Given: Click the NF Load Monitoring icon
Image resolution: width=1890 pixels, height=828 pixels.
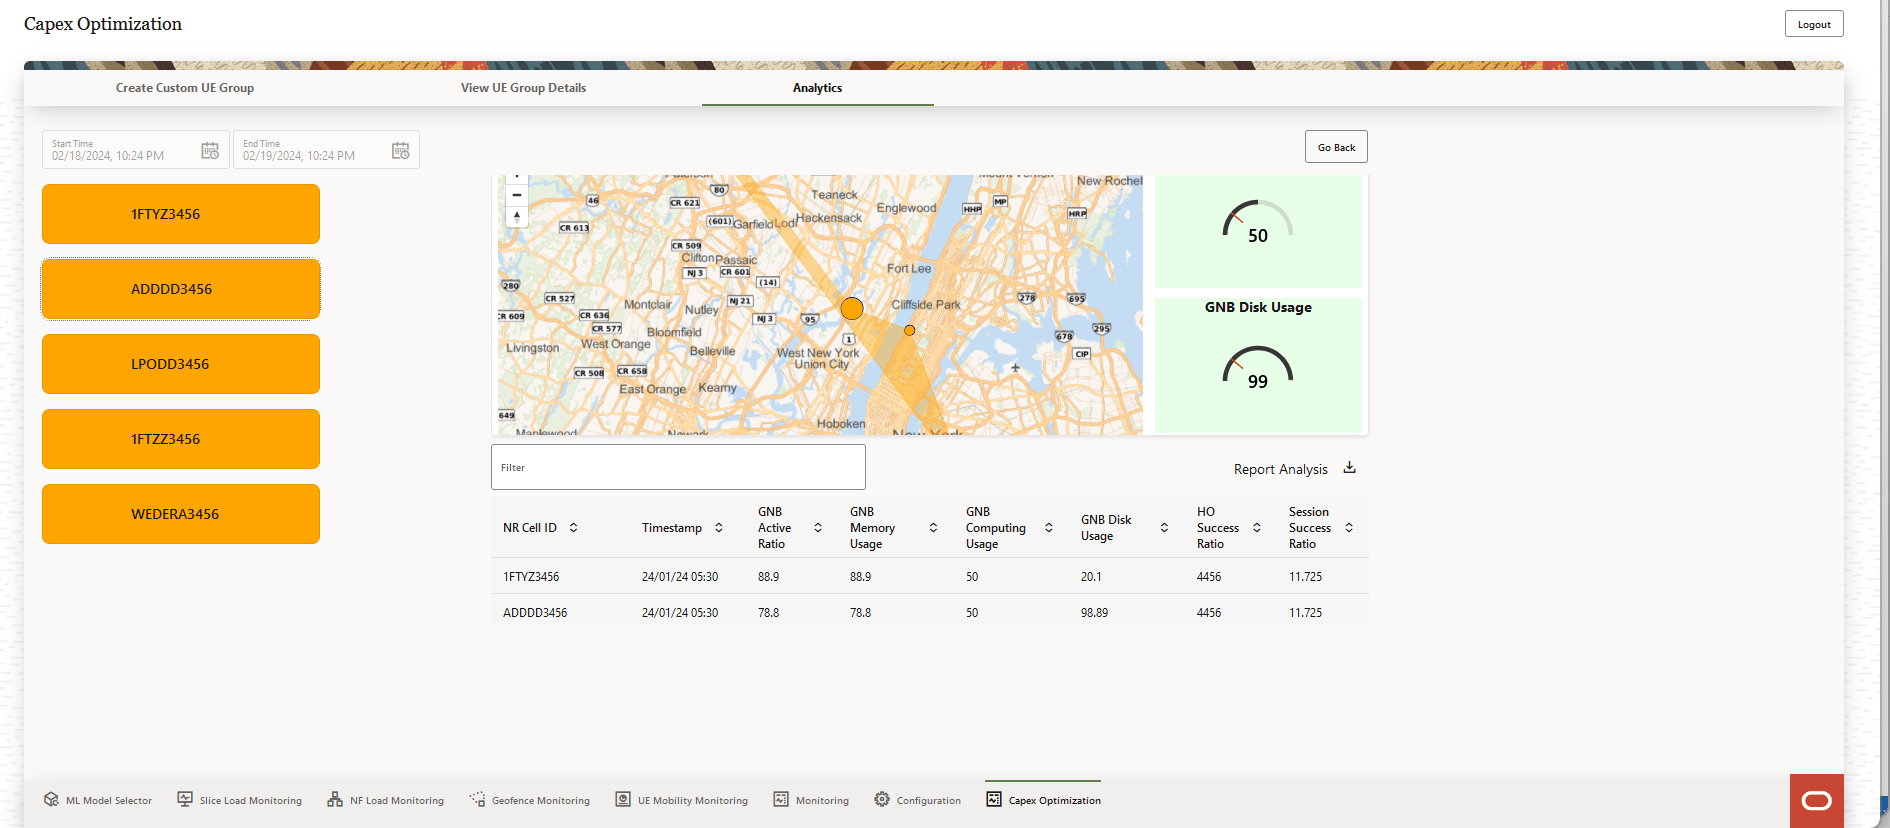Looking at the screenshot, I should coord(335,799).
